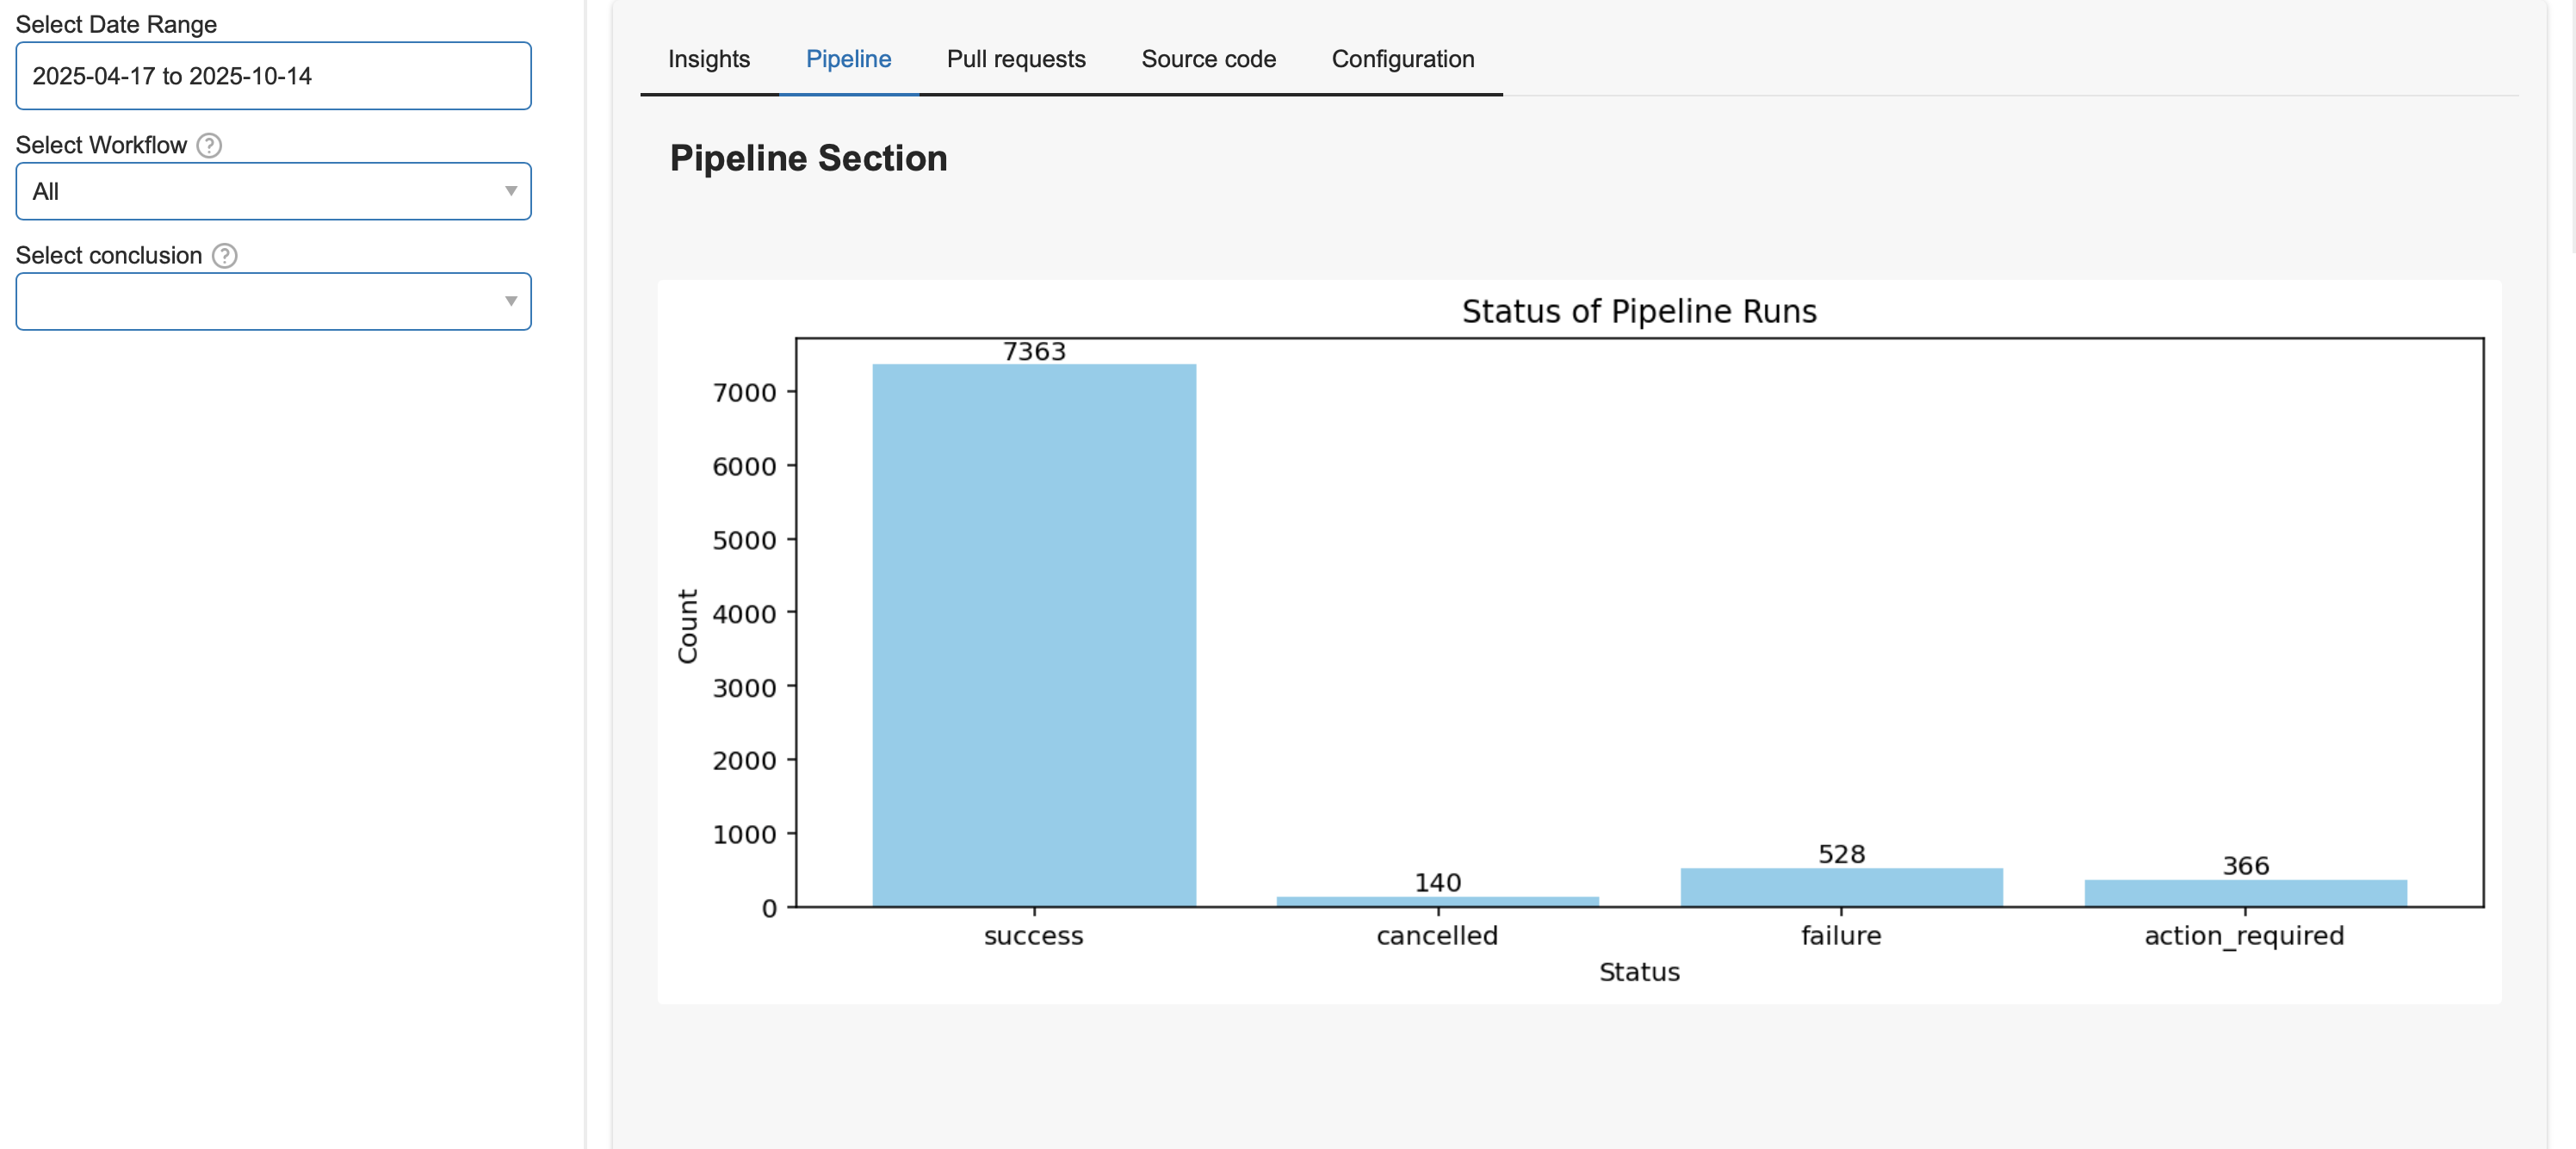2576x1149 pixels.
Task: Click the cancelled bar
Action: (1438, 901)
